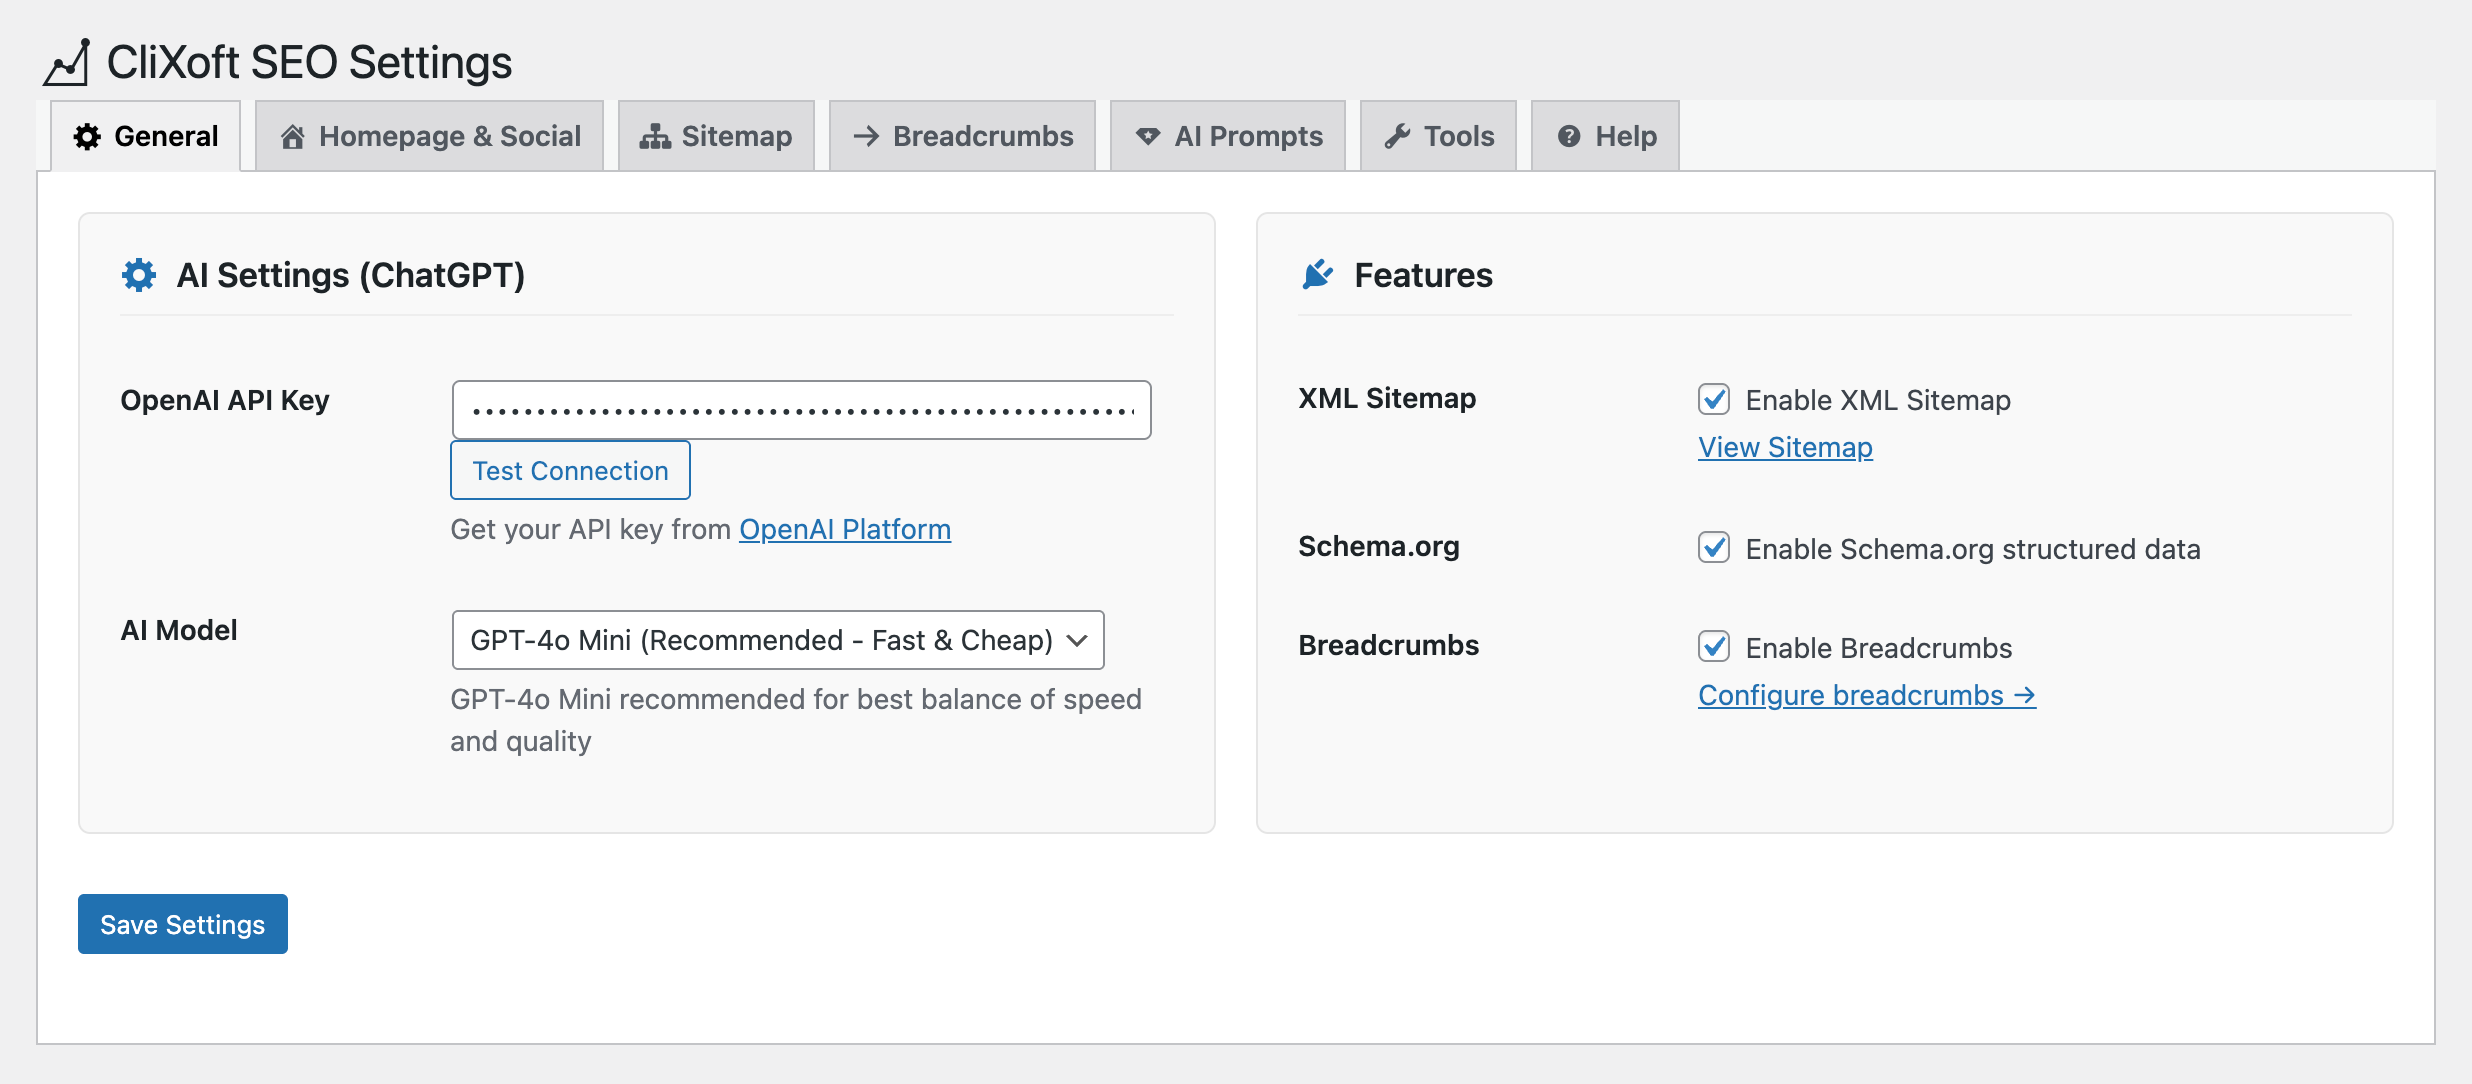
Task: Toggle Enable Schema.org structured data checkbox
Action: [x=1714, y=548]
